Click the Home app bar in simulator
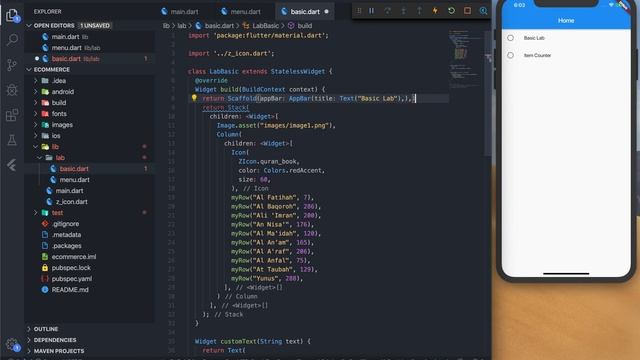The height and width of the screenshot is (360, 640). (x=566, y=20)
